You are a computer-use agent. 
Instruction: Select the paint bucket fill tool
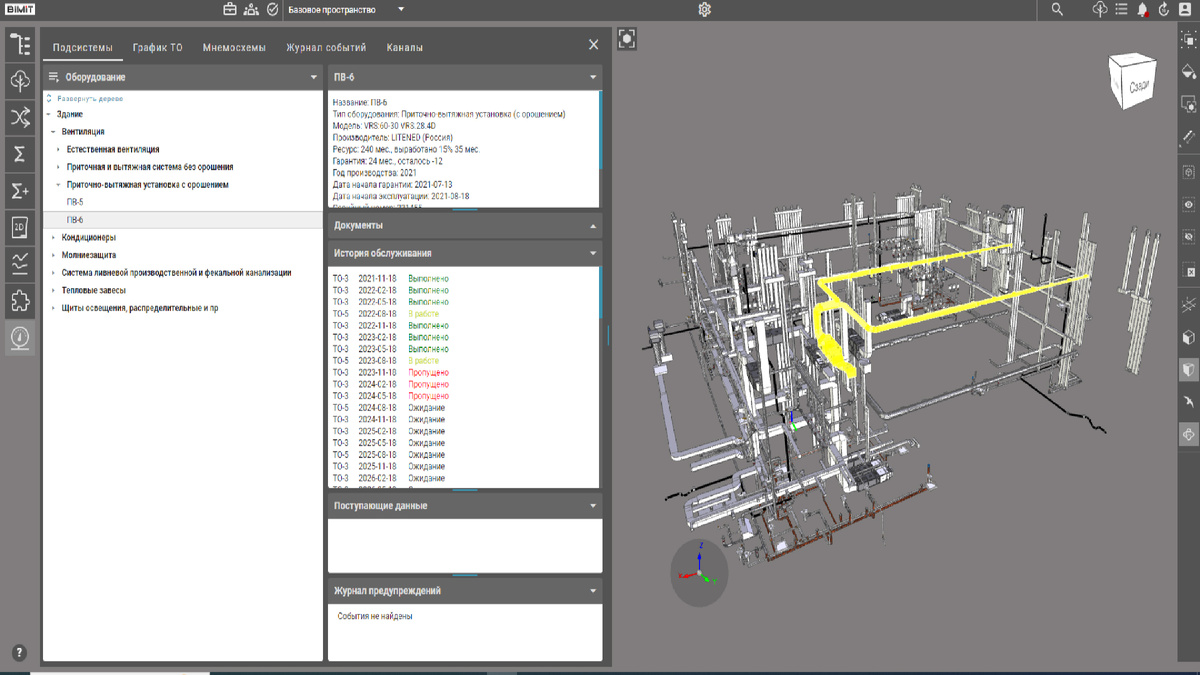pyautogui.click(x=1188, y=70)
